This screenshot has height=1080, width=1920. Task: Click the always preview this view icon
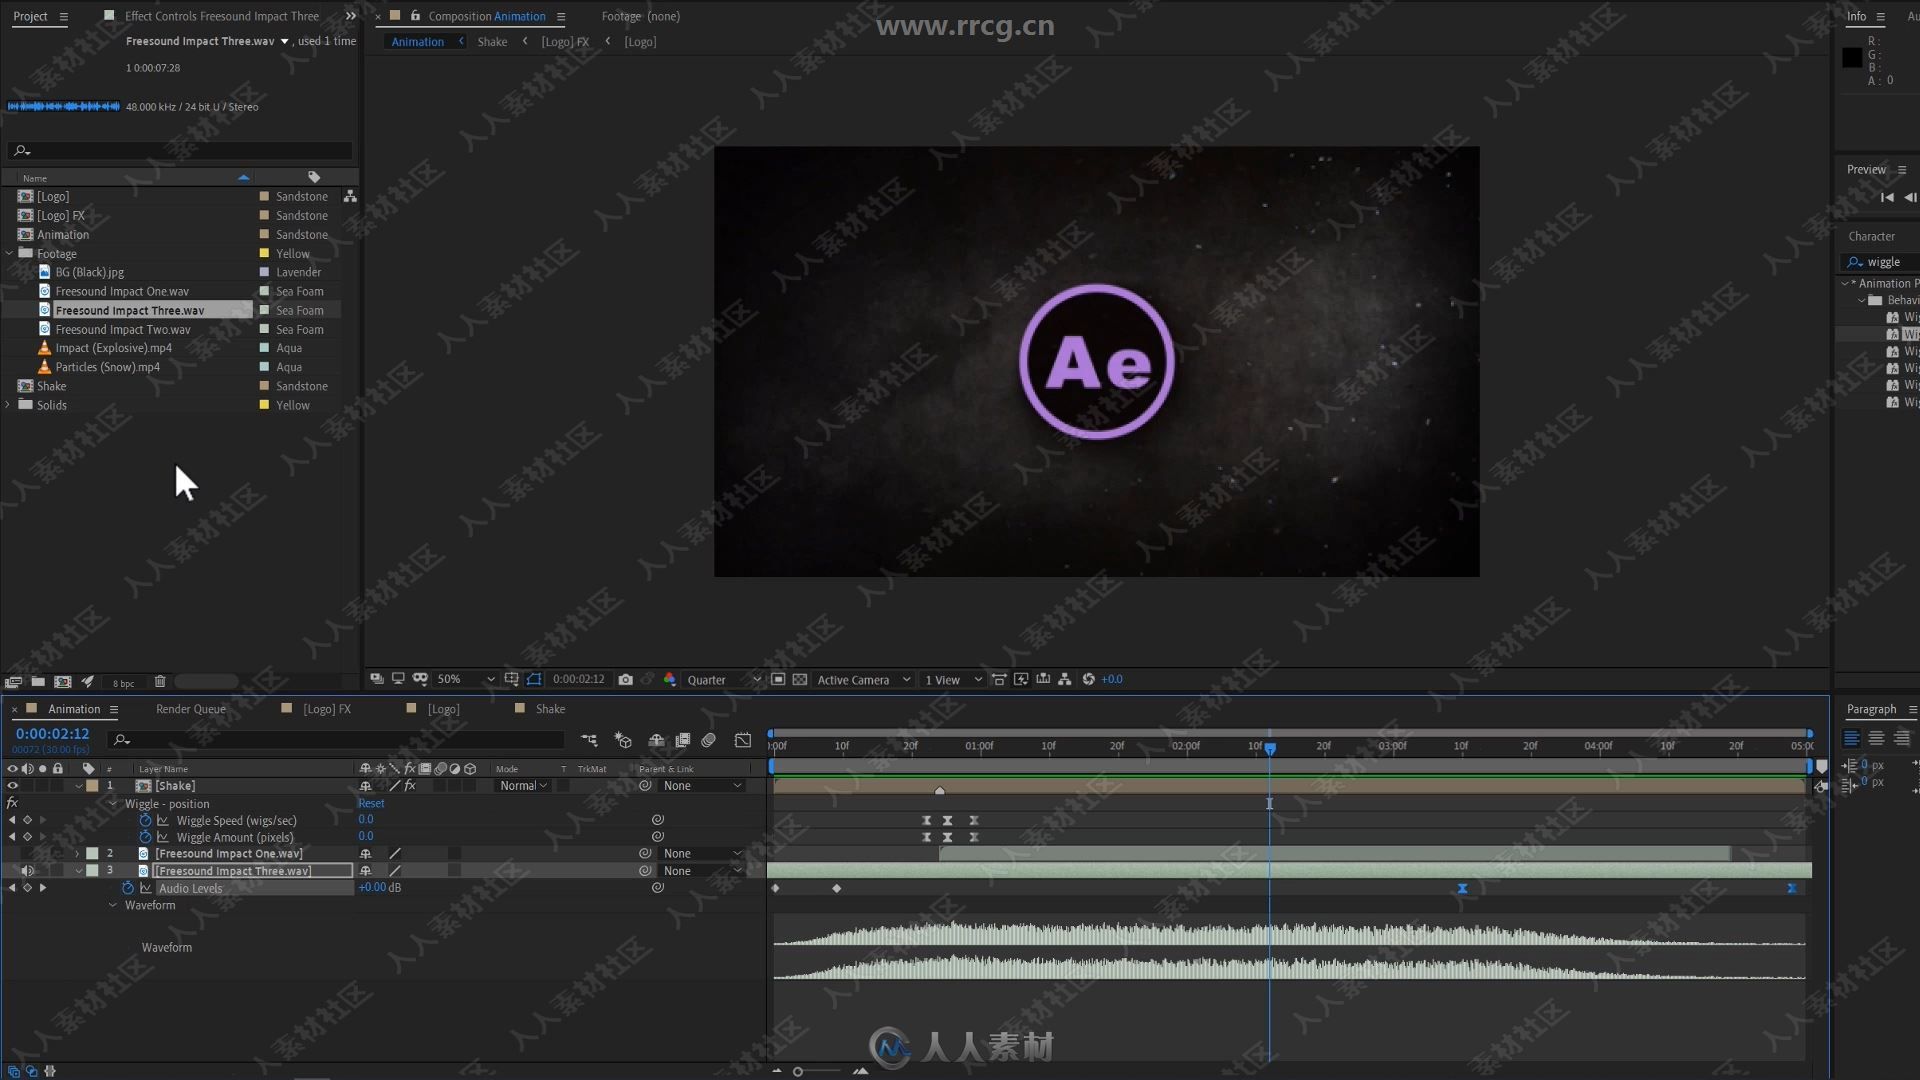[377, 679]
